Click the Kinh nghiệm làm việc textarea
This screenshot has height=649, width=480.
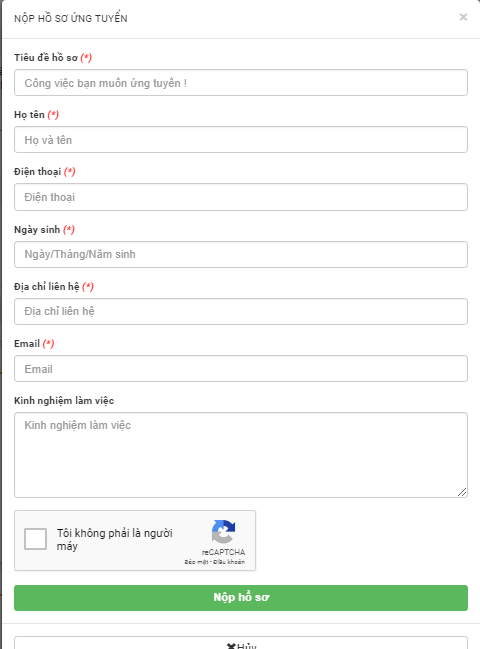pos(241,455)
